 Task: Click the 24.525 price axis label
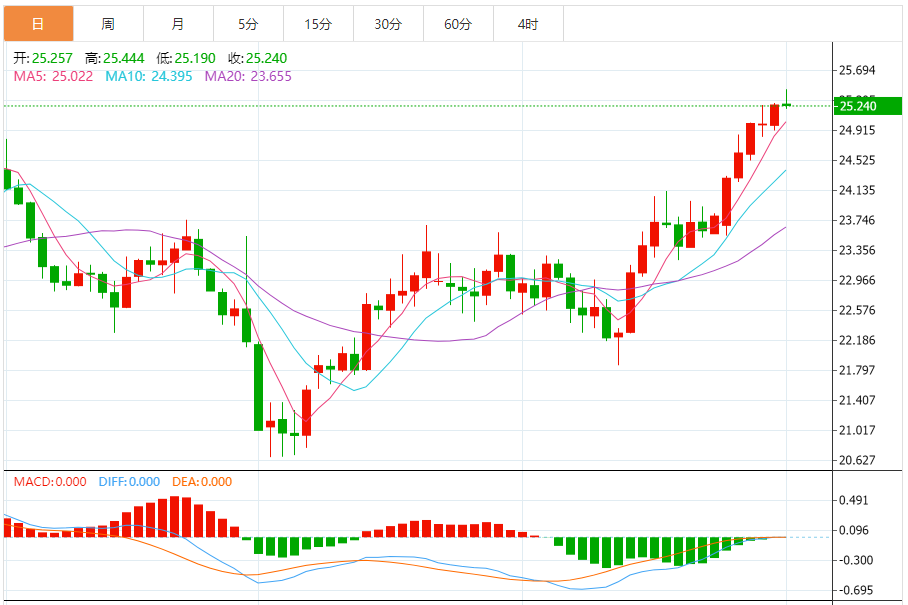pos(857,160)
